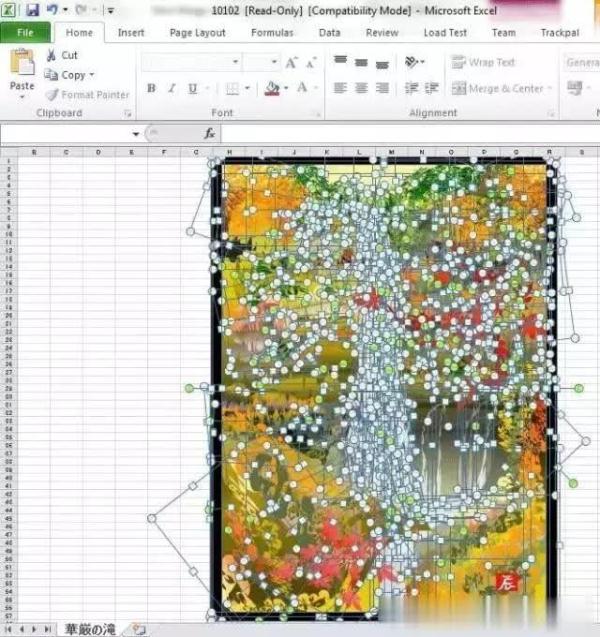Image resolution: width=600 pixels, height=637 pixels.
Task: Open the Alignment dialog launcher
Action: [x=551, y=114]
